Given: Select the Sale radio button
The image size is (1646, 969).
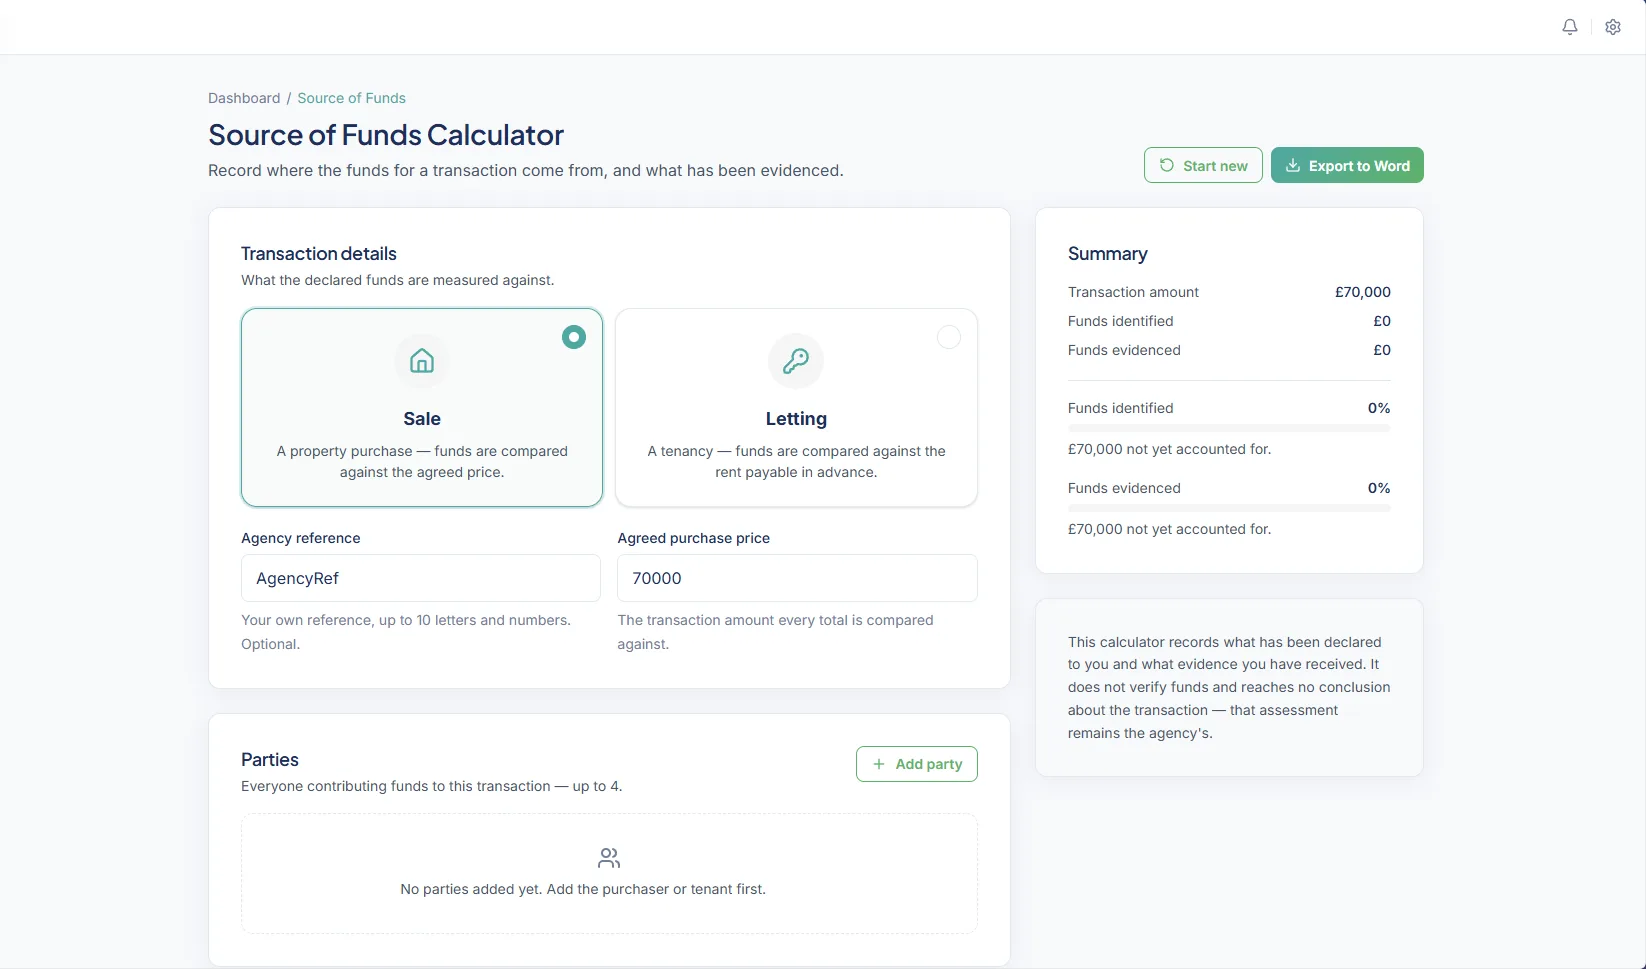Looking at the screenshot, I should pyautogui.click(x=574, y=337).
